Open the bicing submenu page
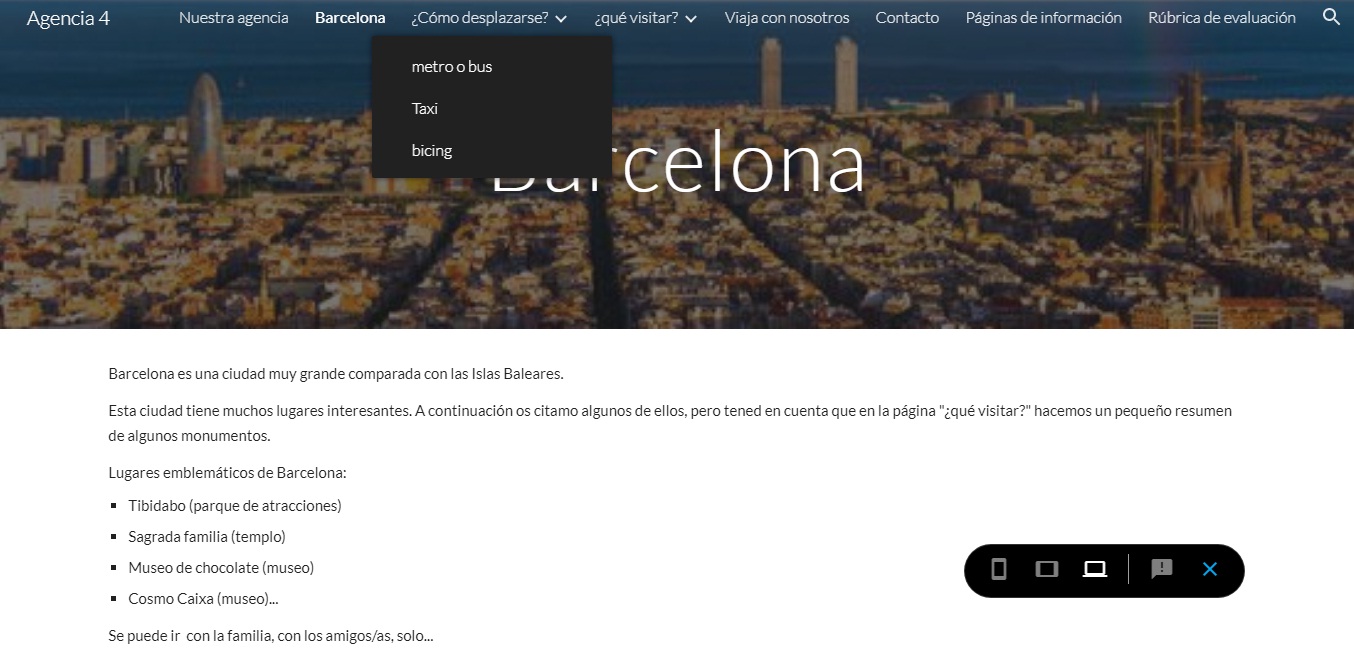 point(432,151)
